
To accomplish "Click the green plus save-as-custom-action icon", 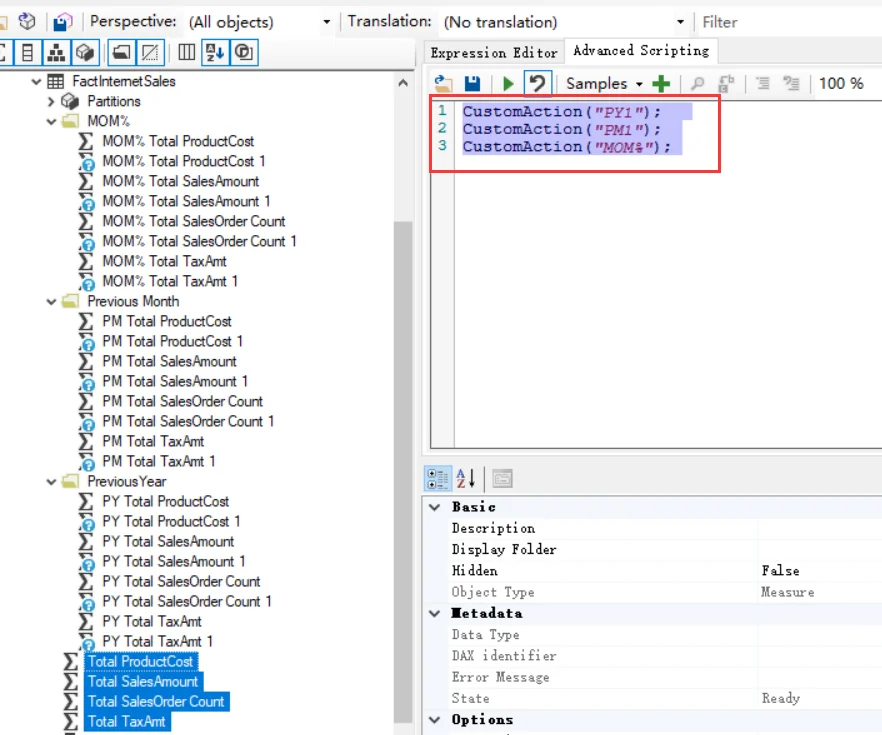I will click(x=662, y=84).
